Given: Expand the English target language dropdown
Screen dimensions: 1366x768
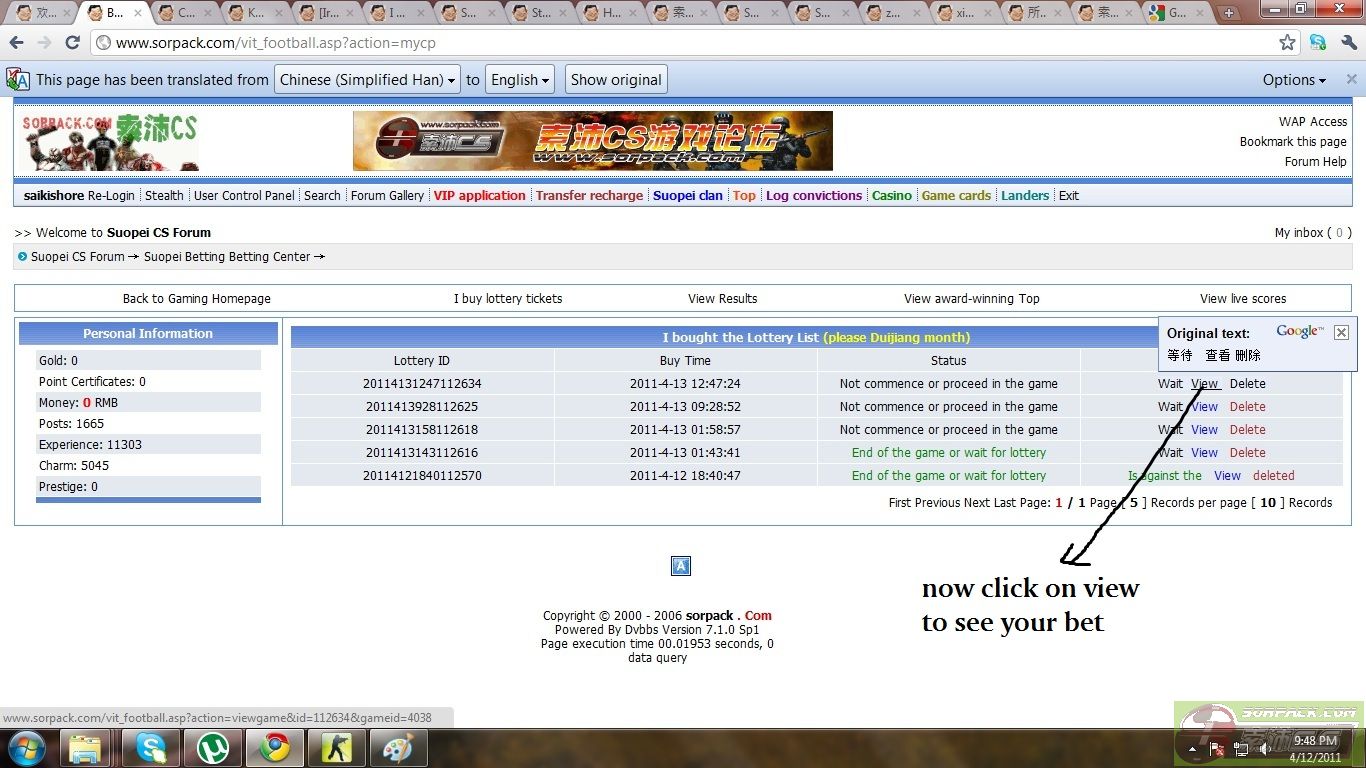Looking at the screenshot, I should pyautogui.click(x=520, y=80).
